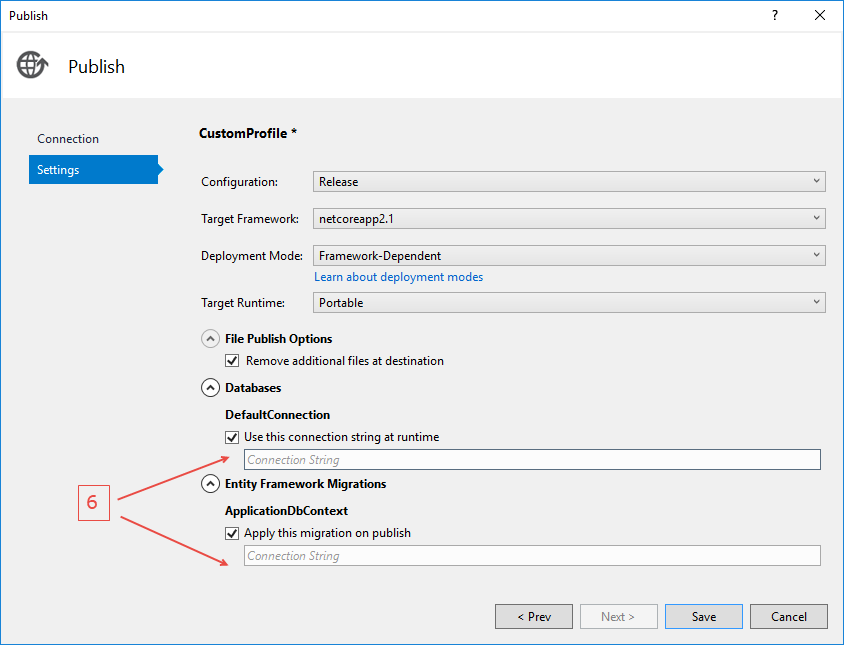The width and height of the screenshot is (844, 645).
Task: Open Learn about deployment modes link
Action: point(398,277)
